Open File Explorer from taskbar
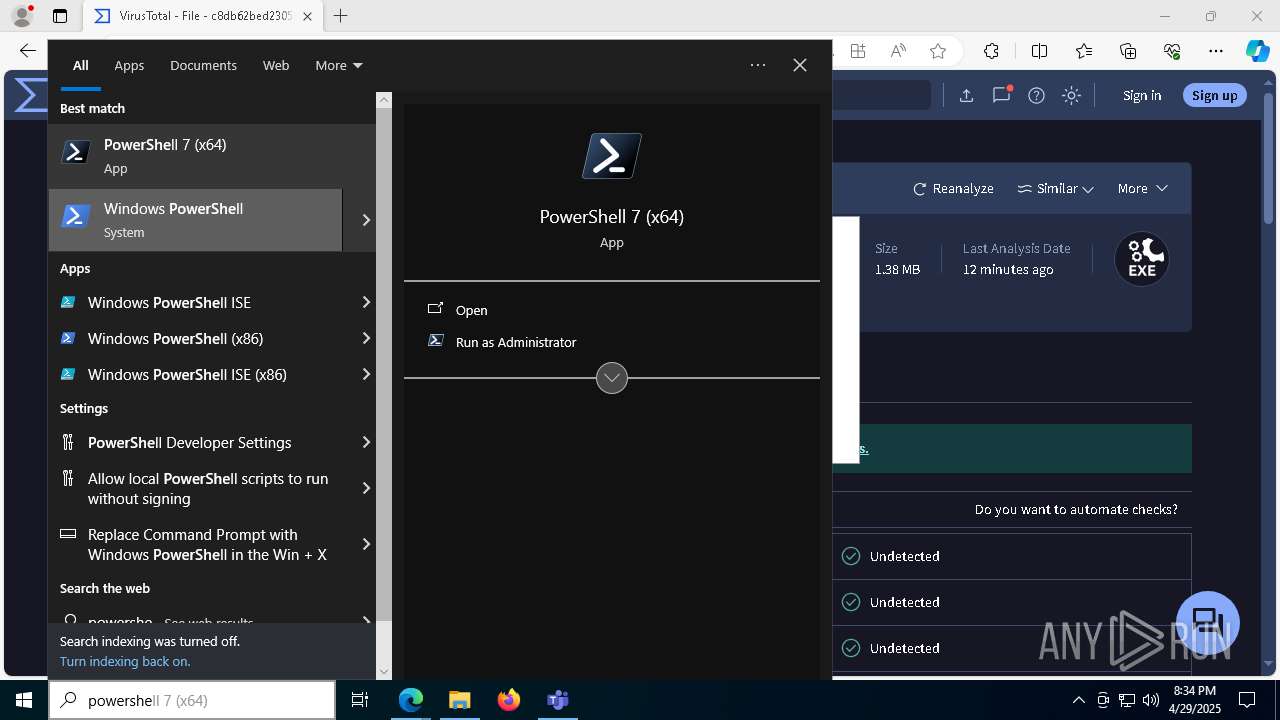The width and height of the screenshot is (1280, 720). click(x=460, y=700)
